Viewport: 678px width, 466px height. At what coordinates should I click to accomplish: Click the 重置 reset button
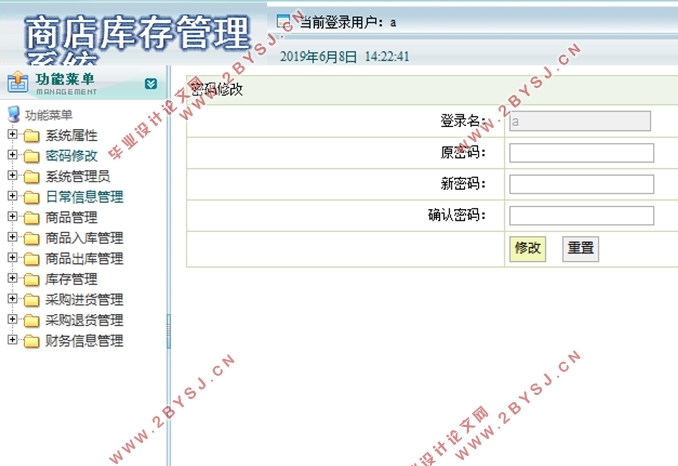580,249
